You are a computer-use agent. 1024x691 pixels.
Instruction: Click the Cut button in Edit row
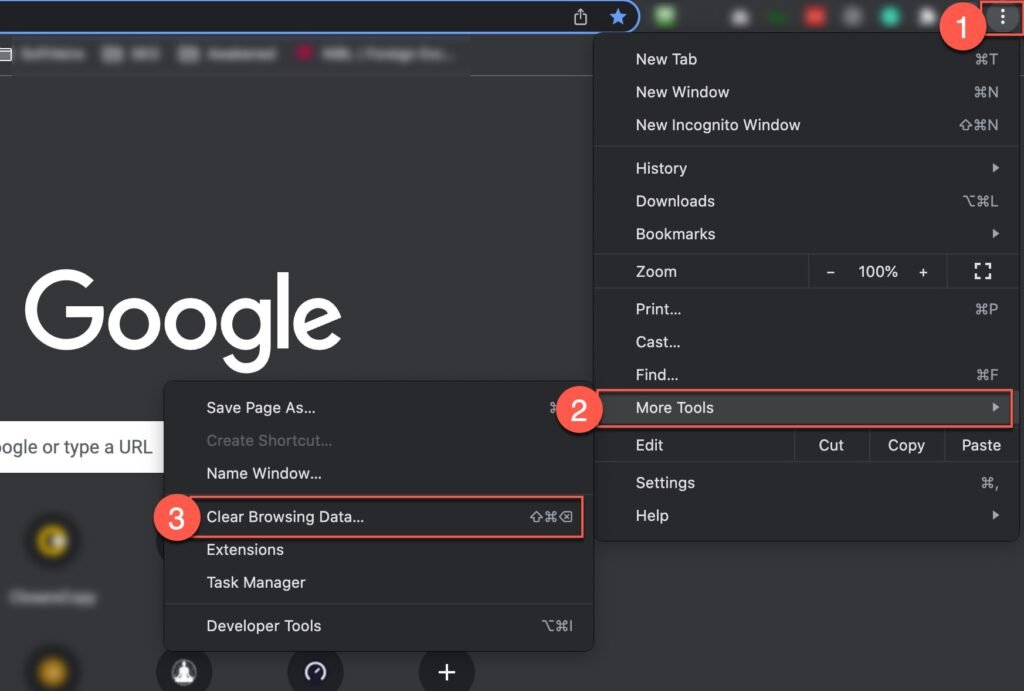[x=831, y=445]
